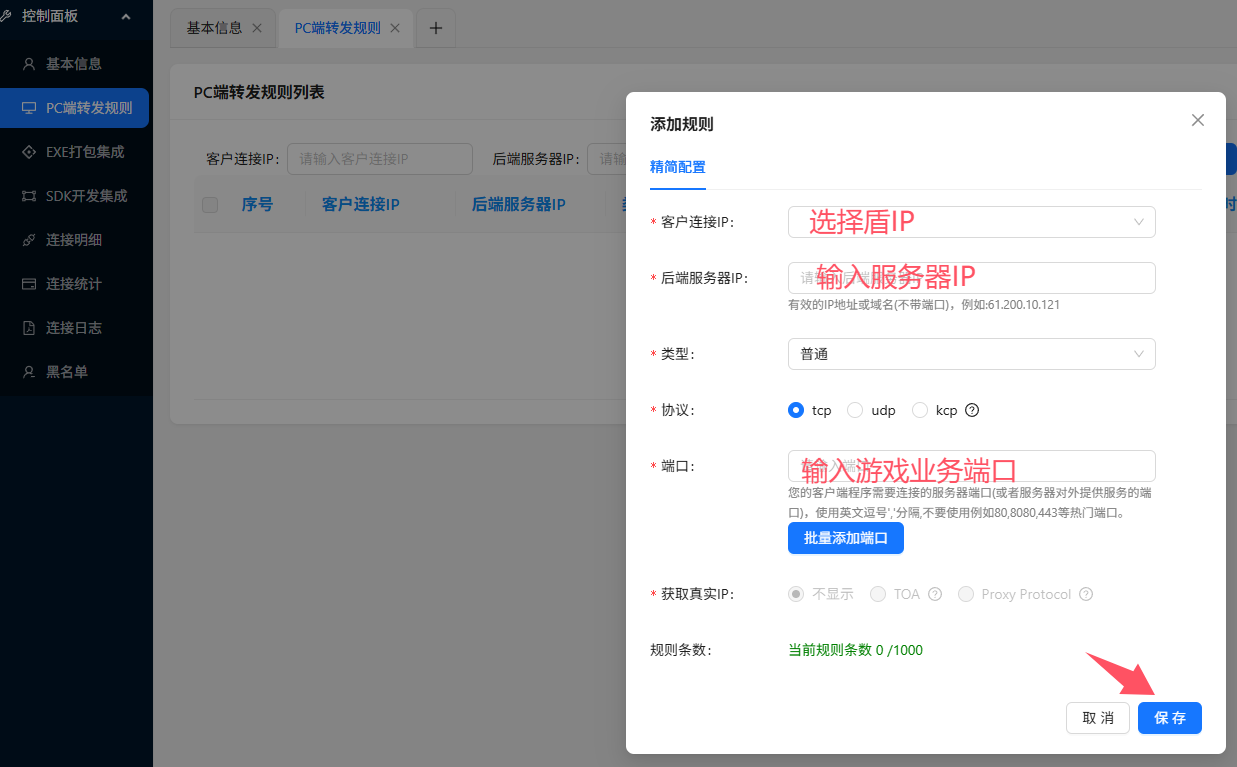Select the kcp protocol radio button
Screen dimensions: 1237x767
pyautogui.click(x=920, y=410)
